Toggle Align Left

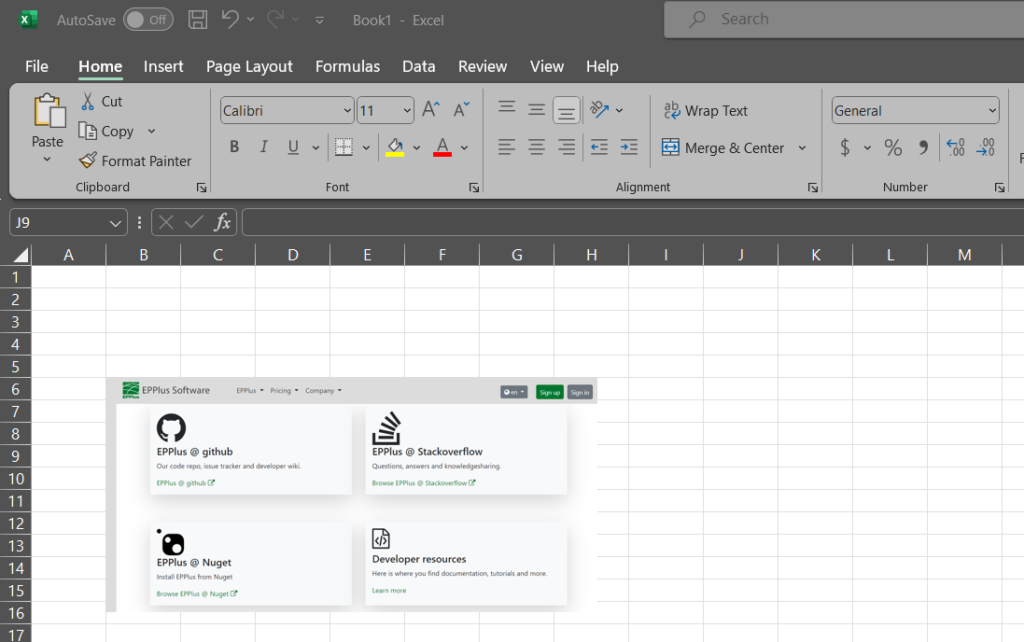506,147
